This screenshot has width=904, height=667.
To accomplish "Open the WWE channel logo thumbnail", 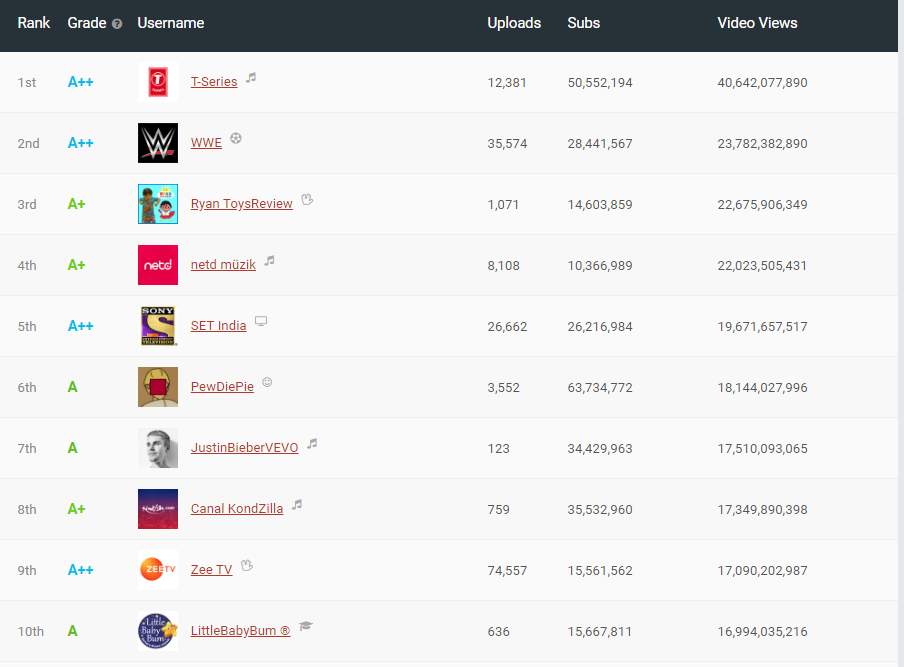I will (158, 143).
